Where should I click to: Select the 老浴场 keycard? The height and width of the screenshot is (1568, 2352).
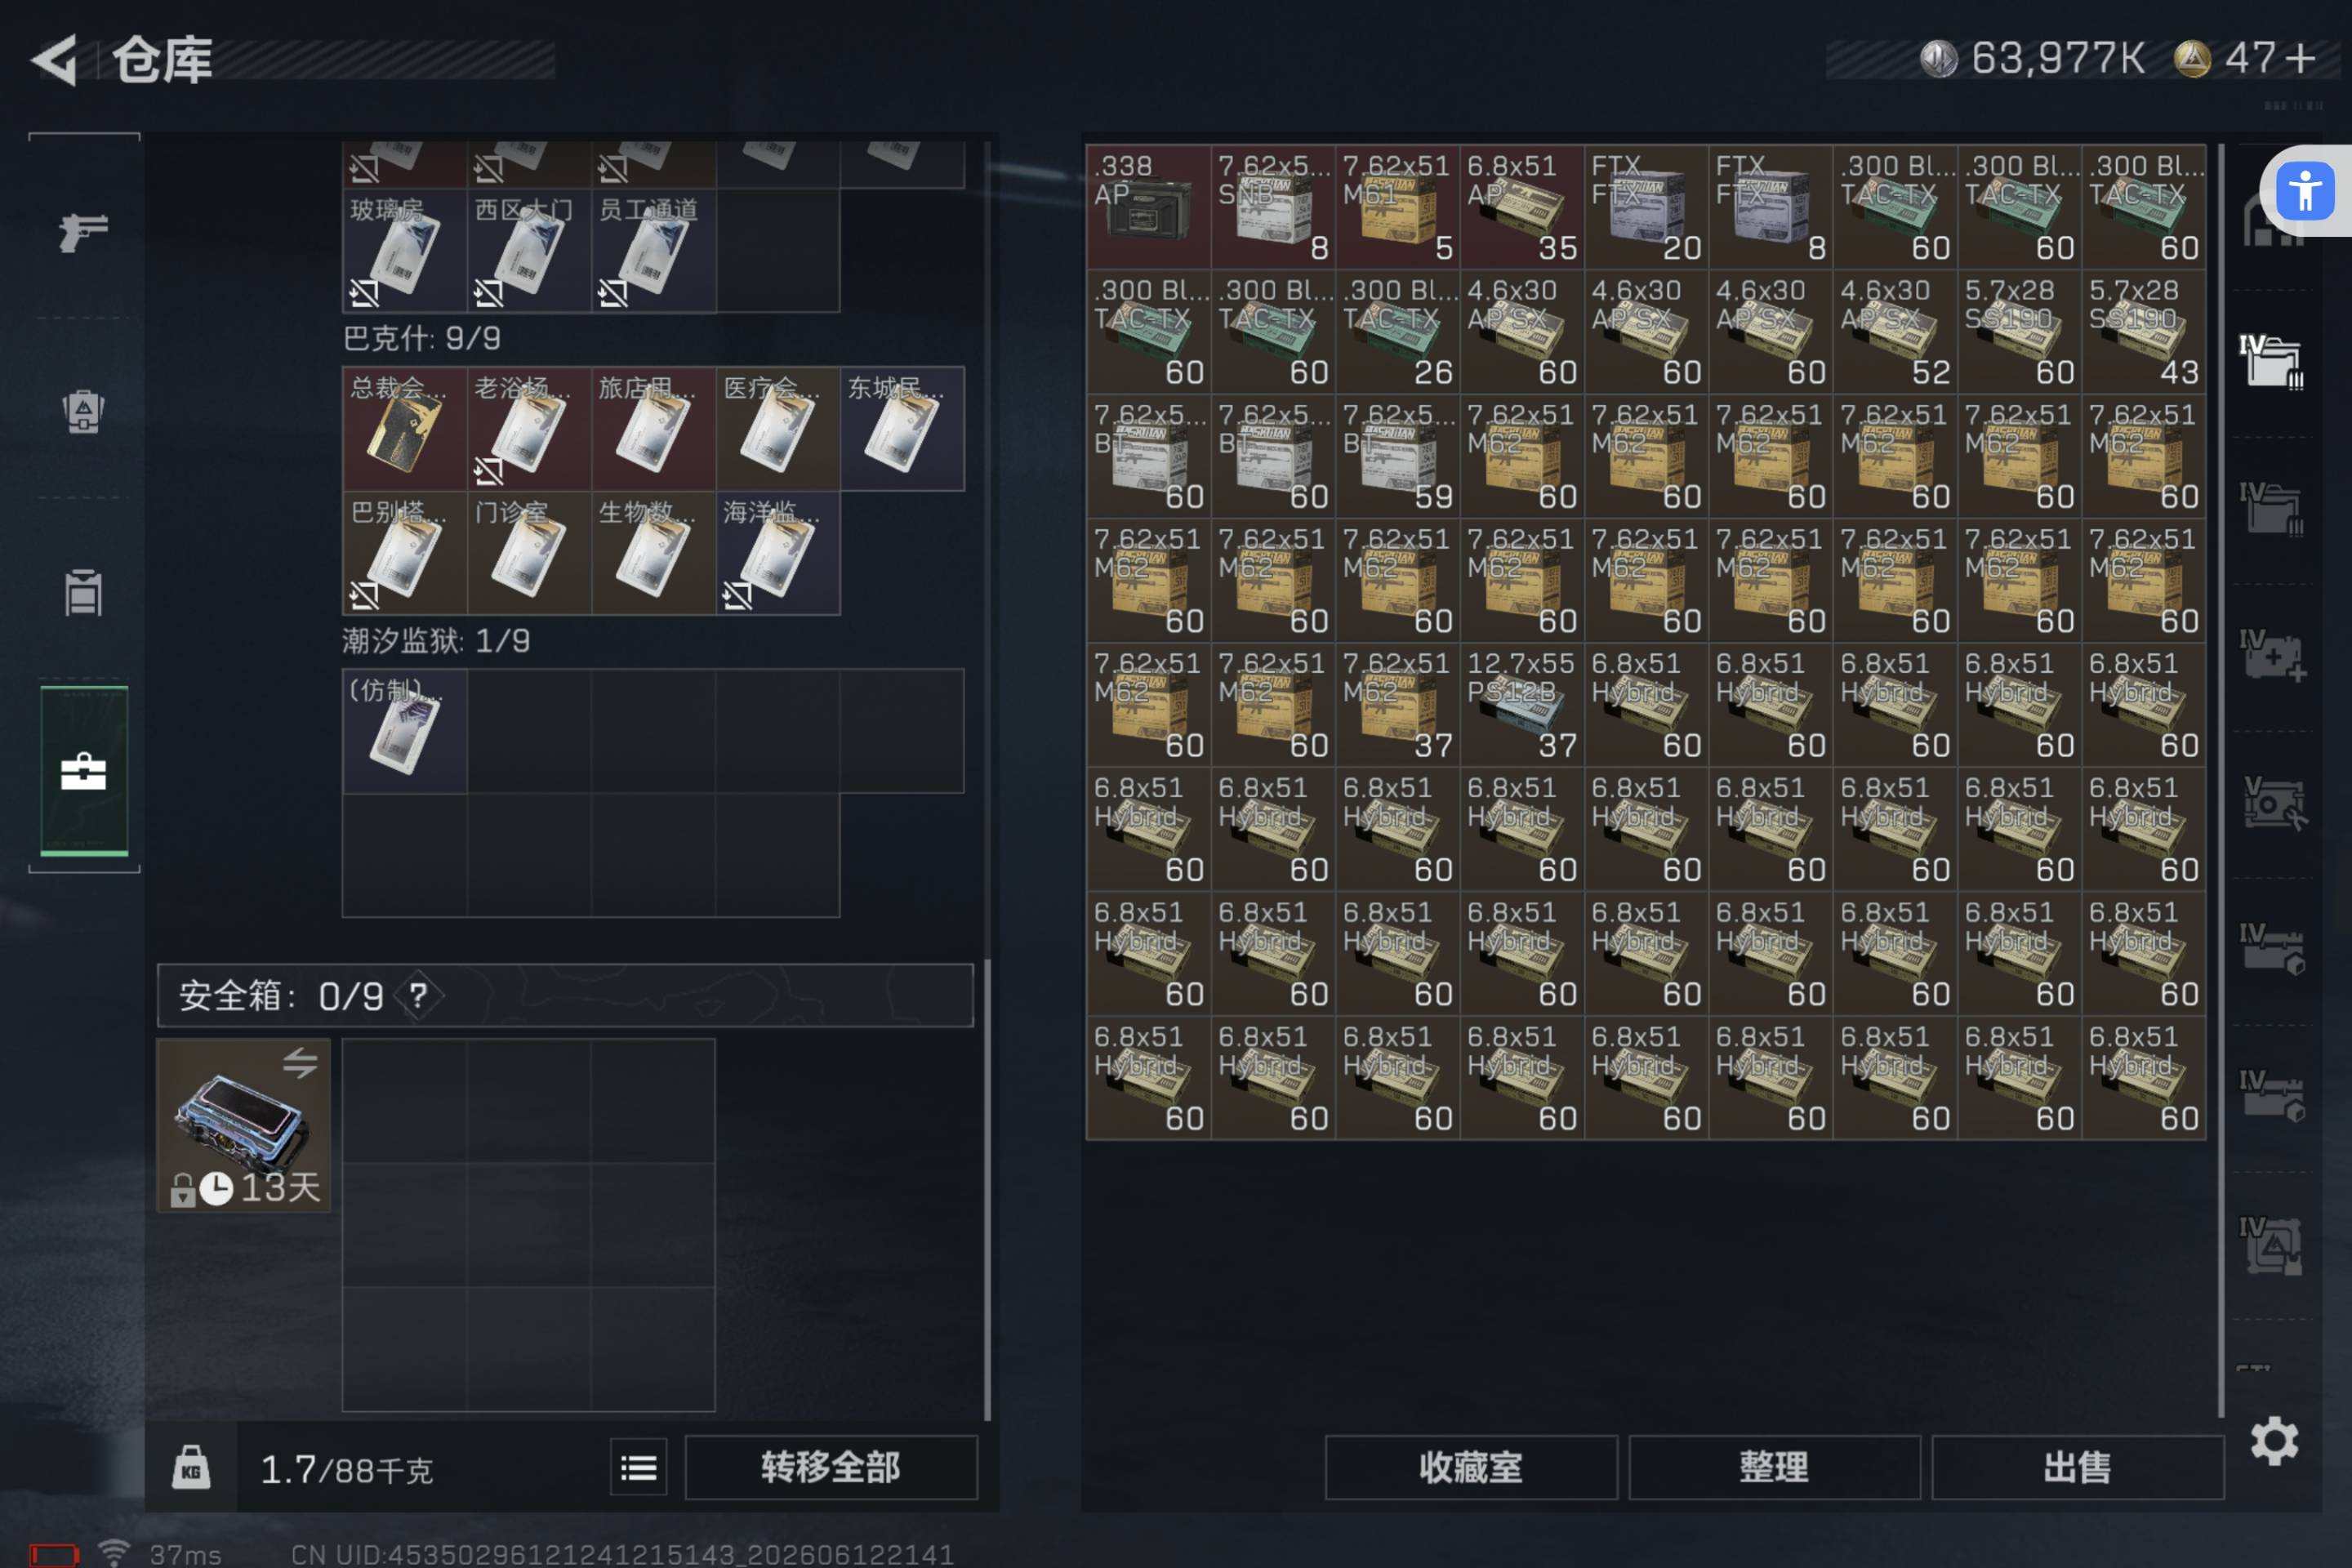[x=529, y=429]
